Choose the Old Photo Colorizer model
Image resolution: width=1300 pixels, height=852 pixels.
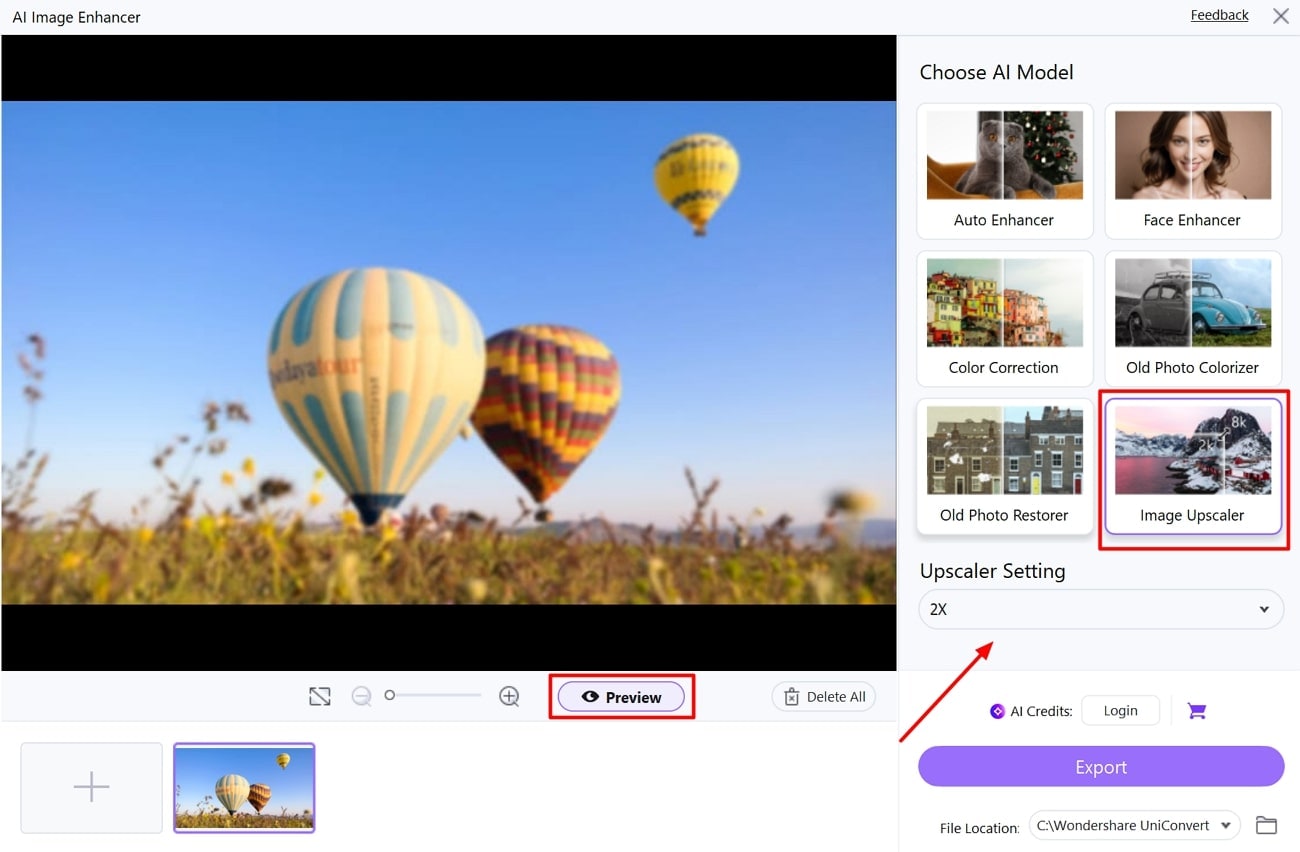1192,319
